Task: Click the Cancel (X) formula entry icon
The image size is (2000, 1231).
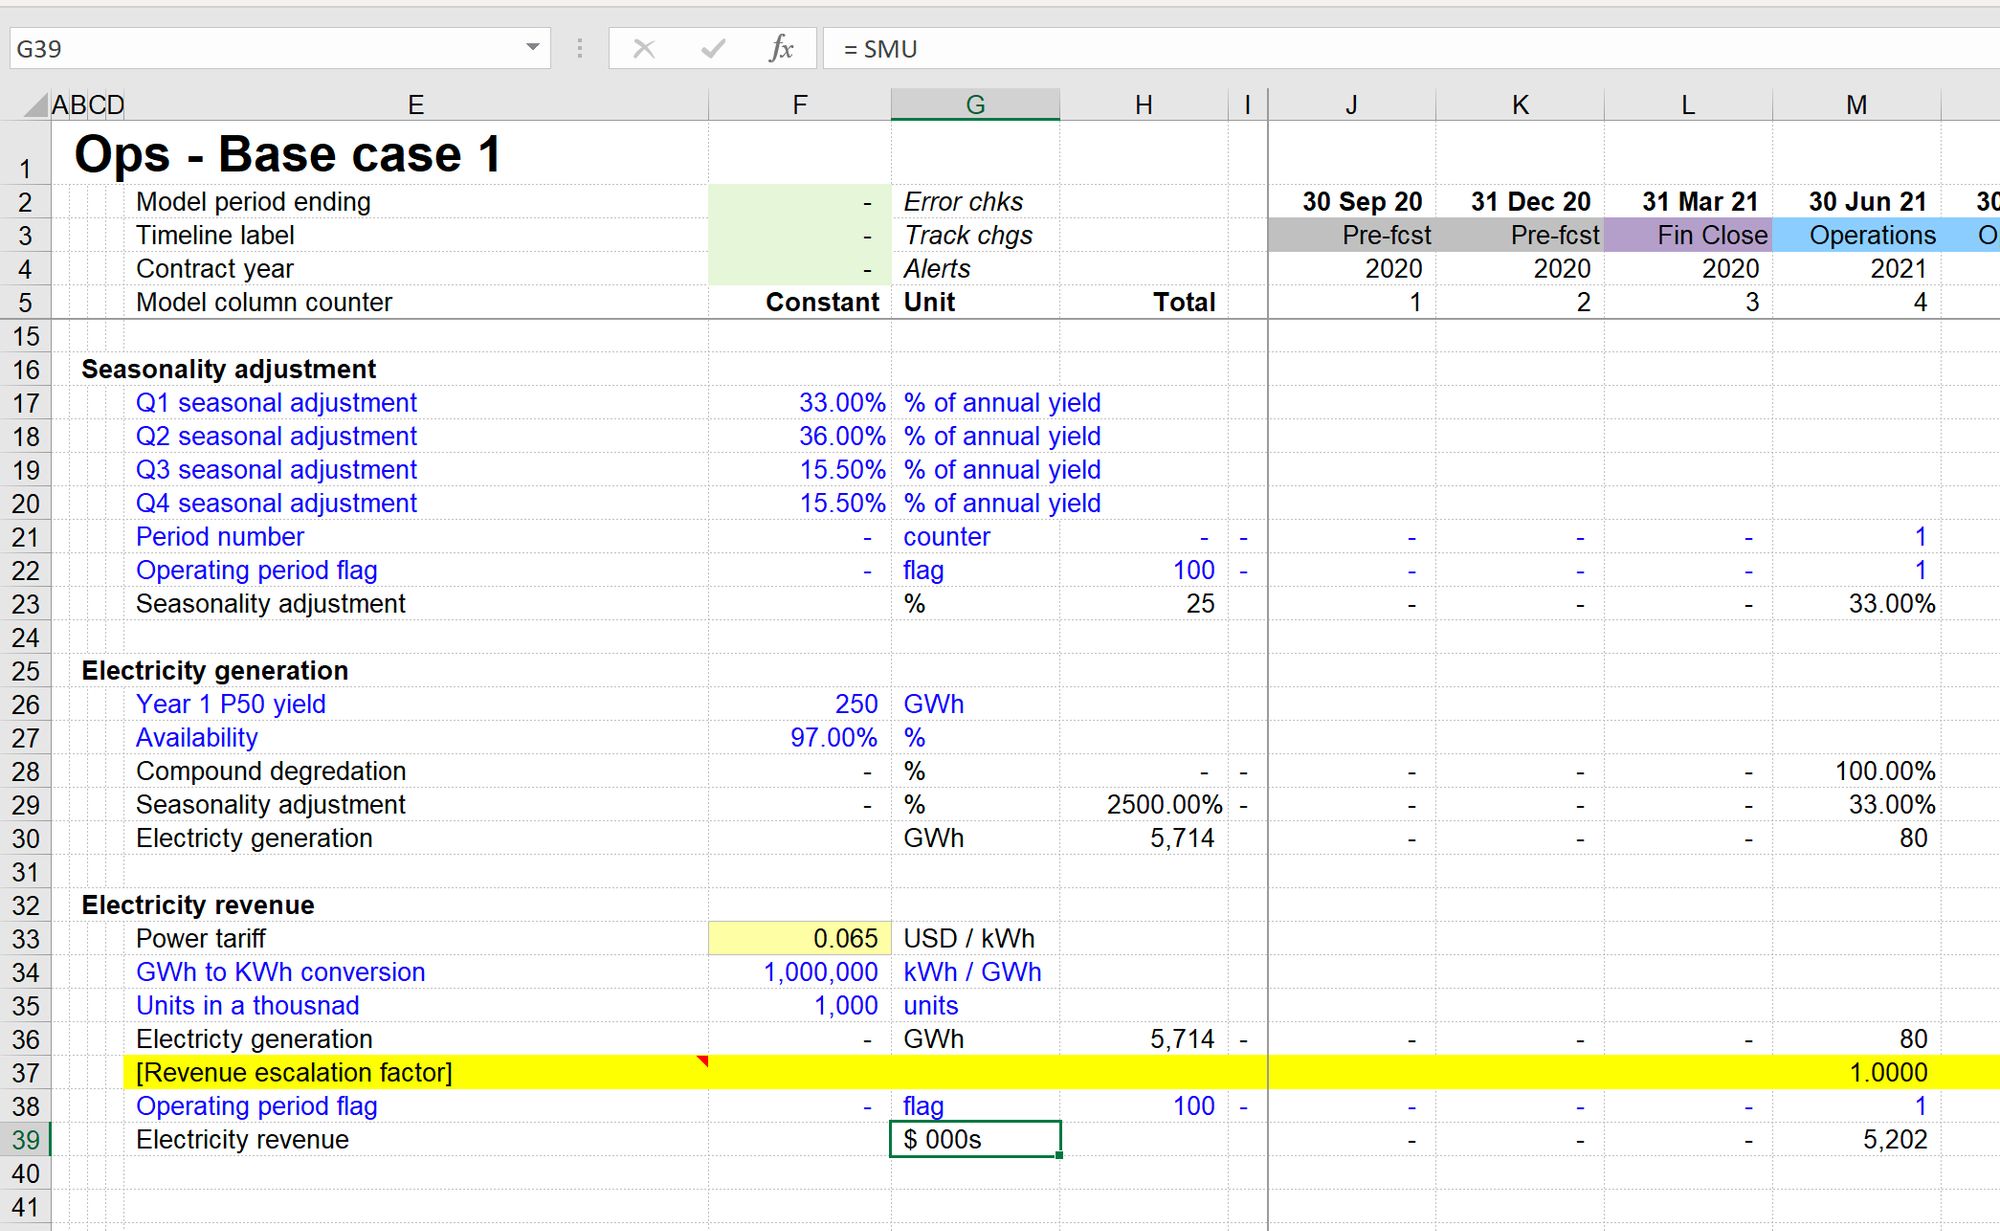Action: 644,48
